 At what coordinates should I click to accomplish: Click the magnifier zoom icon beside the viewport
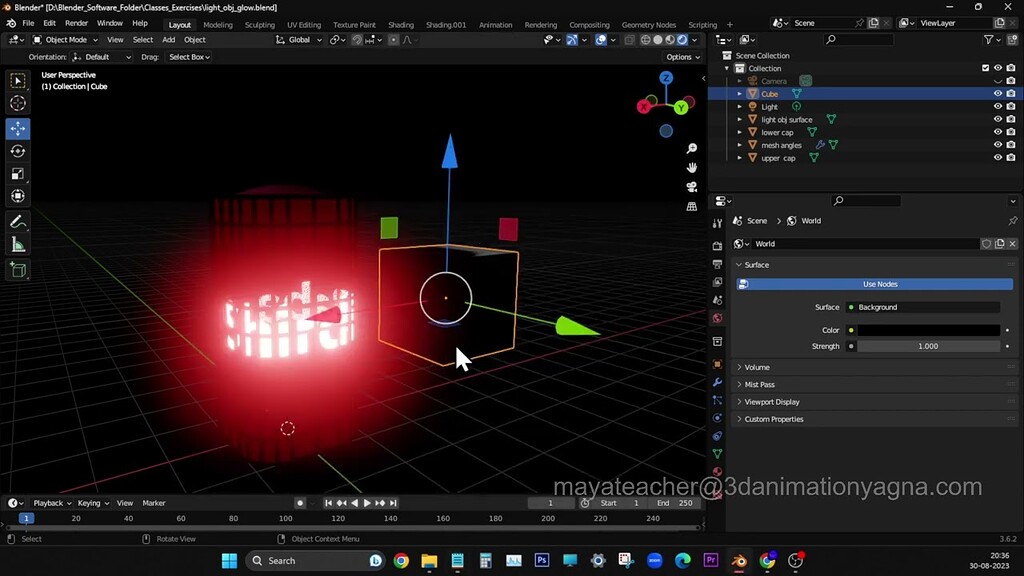[x=691, y=149]
